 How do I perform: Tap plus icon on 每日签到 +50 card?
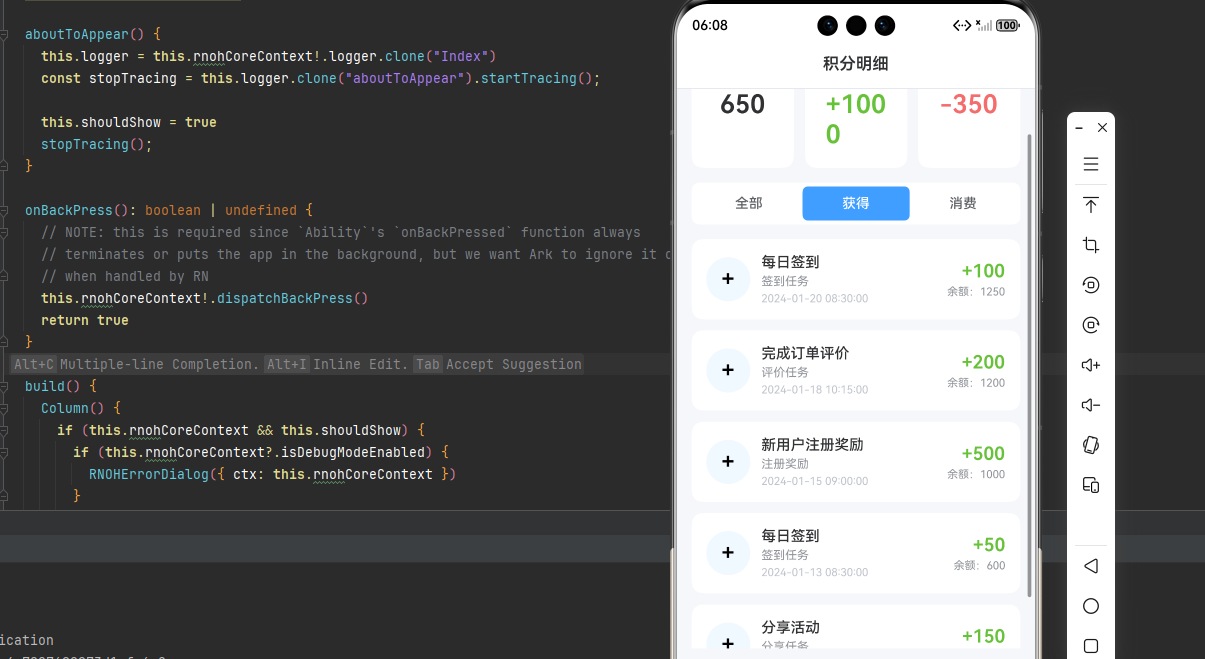pos(728,553)
